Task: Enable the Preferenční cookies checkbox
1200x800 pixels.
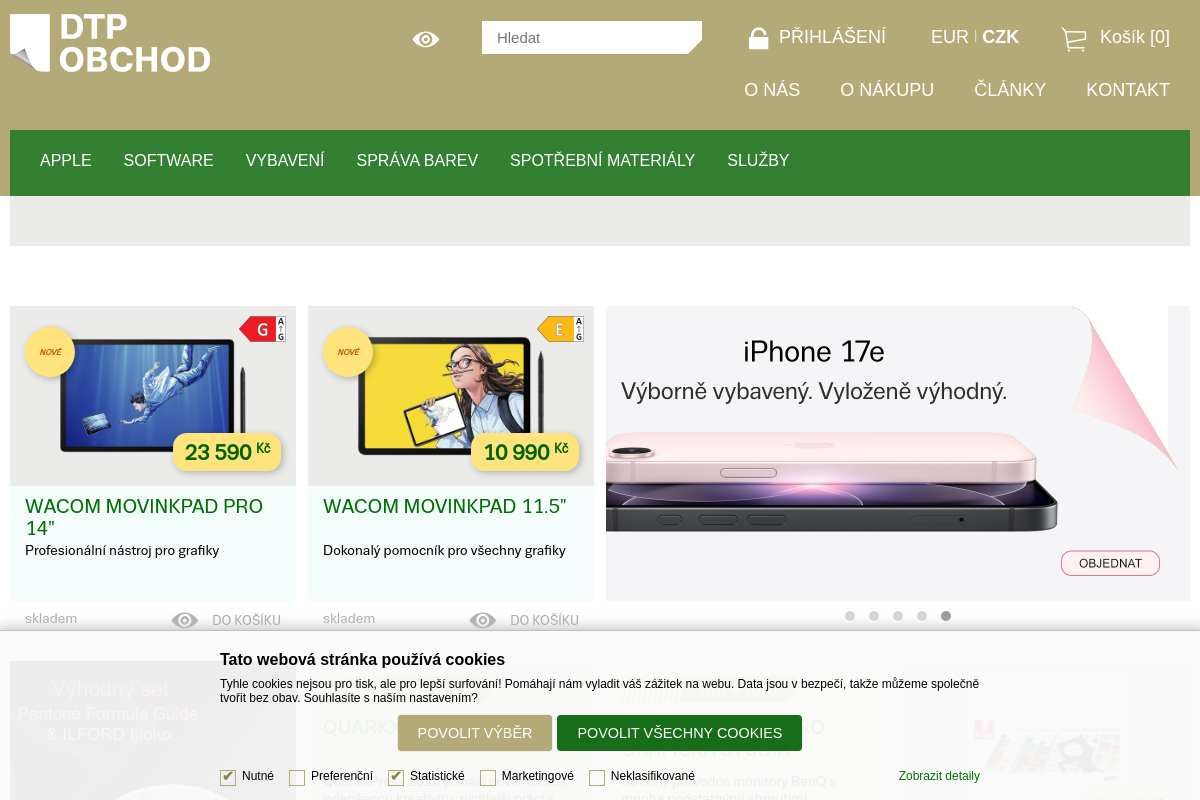Action: point(297,777)
